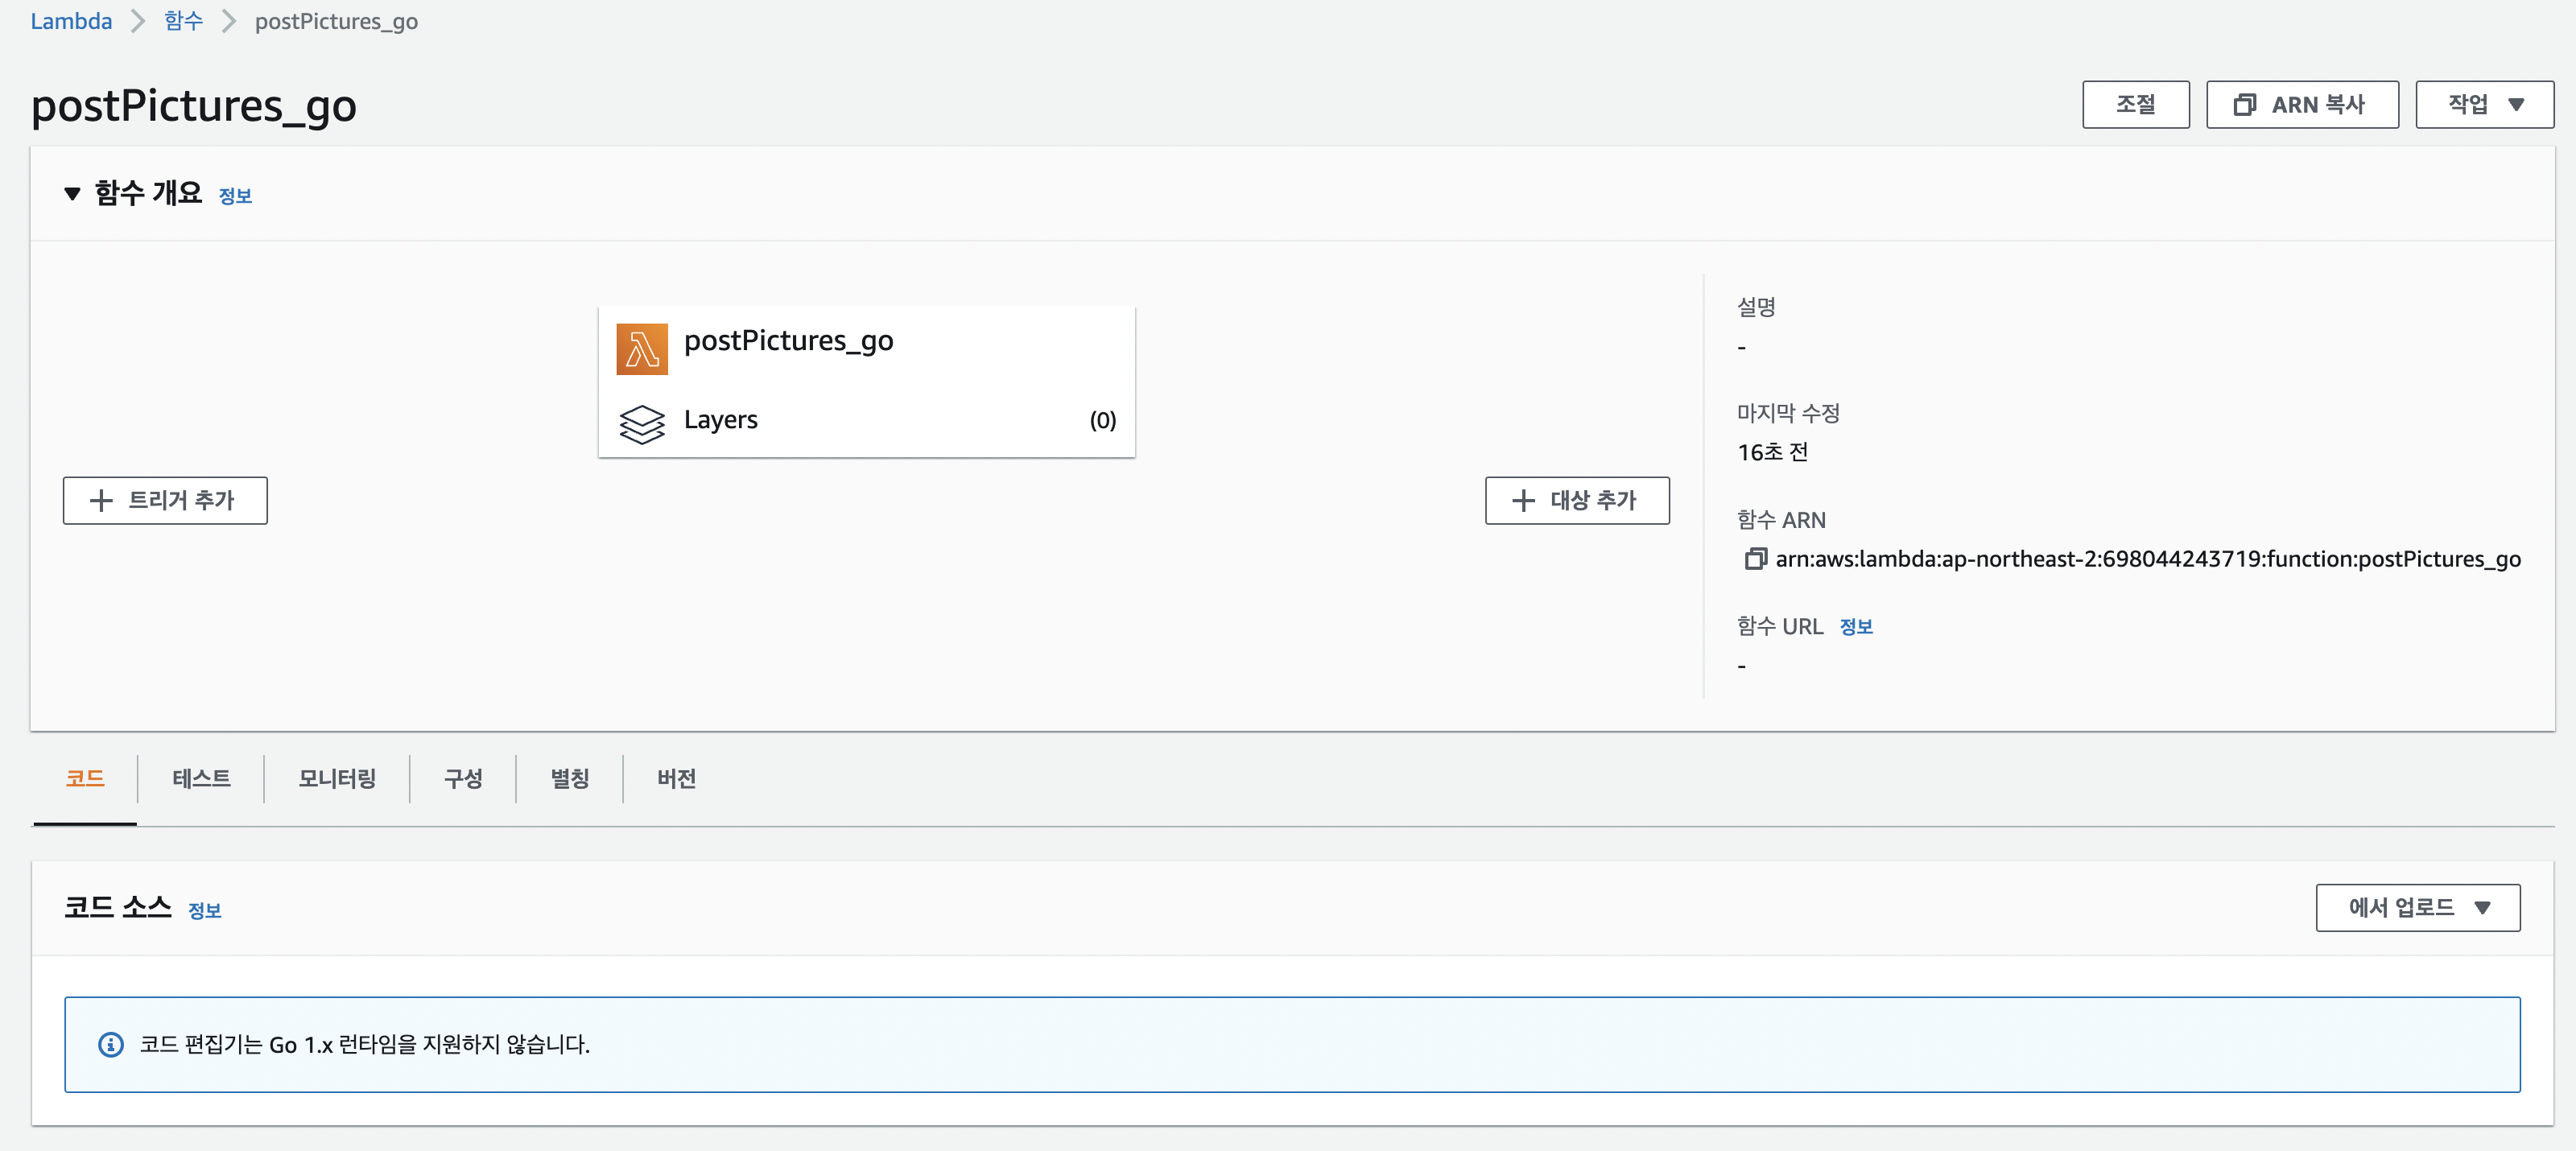Click the 설명 label
Viewport: 2576px width, 1151px height.
pyautogui.click(x=1756, y=307)
